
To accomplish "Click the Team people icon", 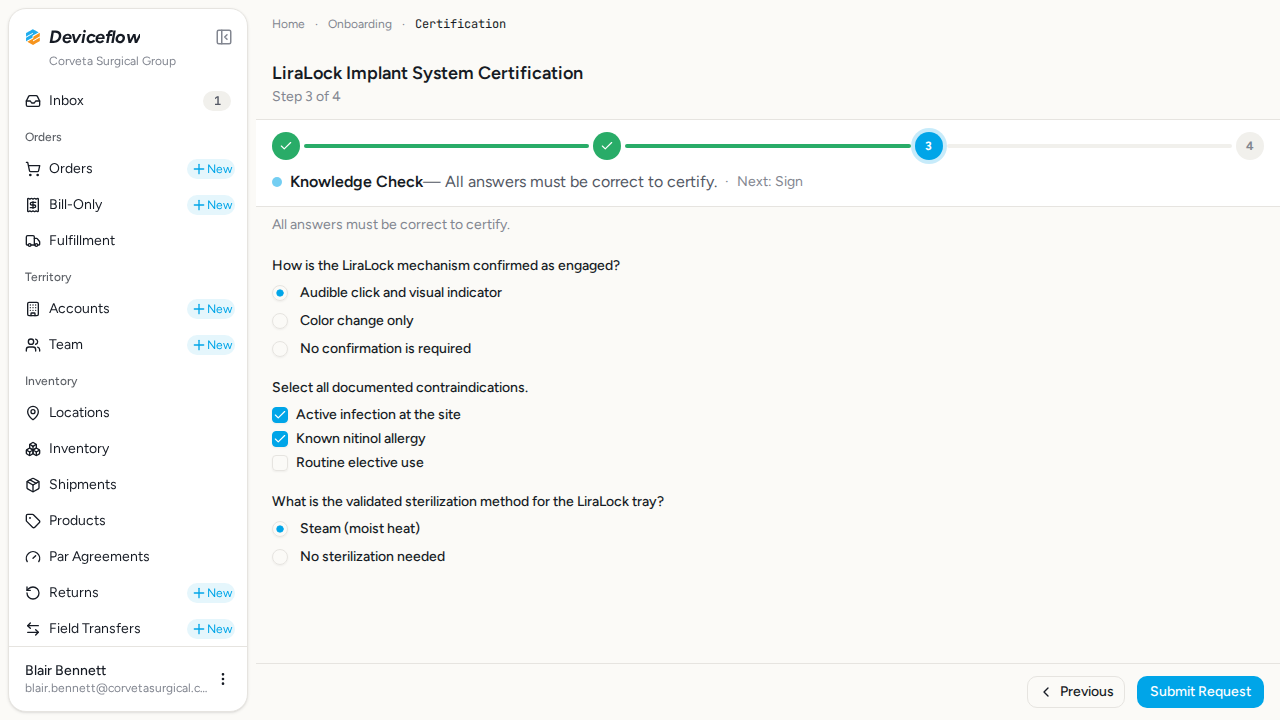I will pos(33,345).
